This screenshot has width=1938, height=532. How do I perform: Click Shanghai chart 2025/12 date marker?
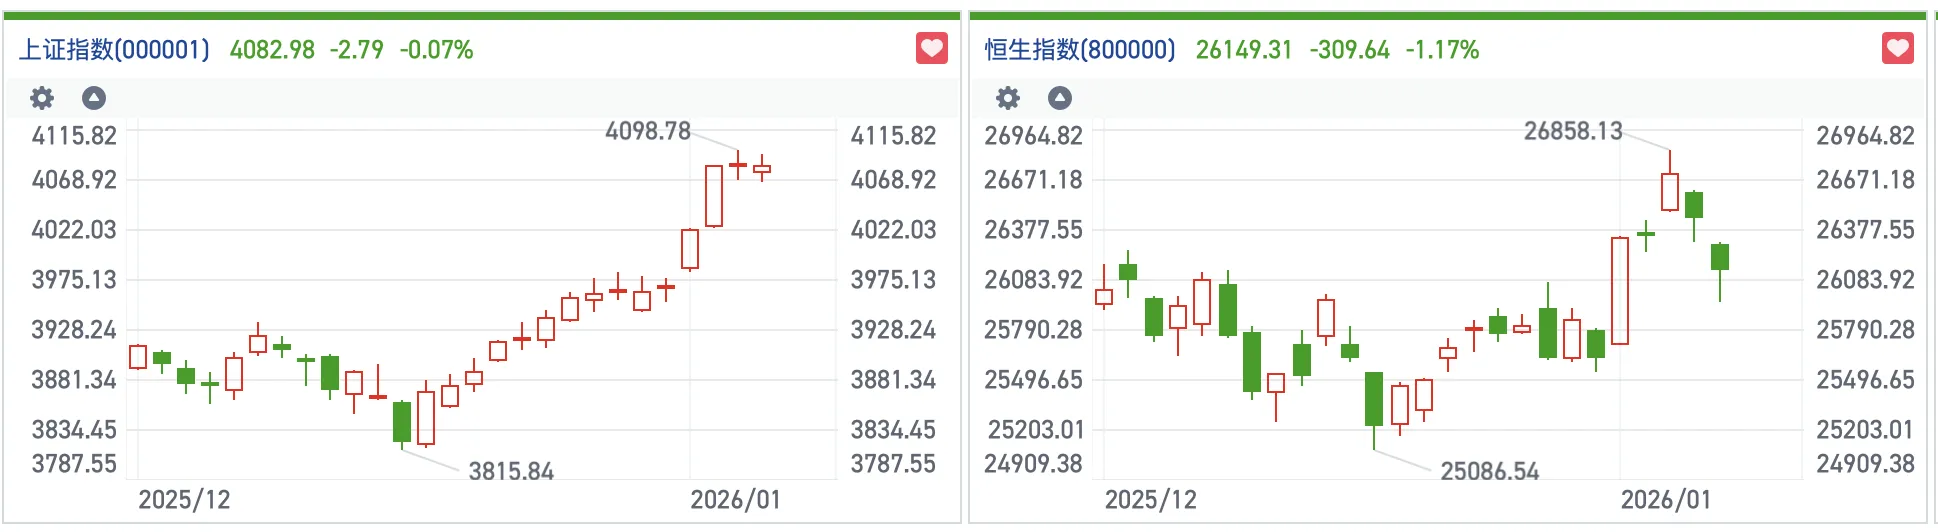tap(184, 500)
